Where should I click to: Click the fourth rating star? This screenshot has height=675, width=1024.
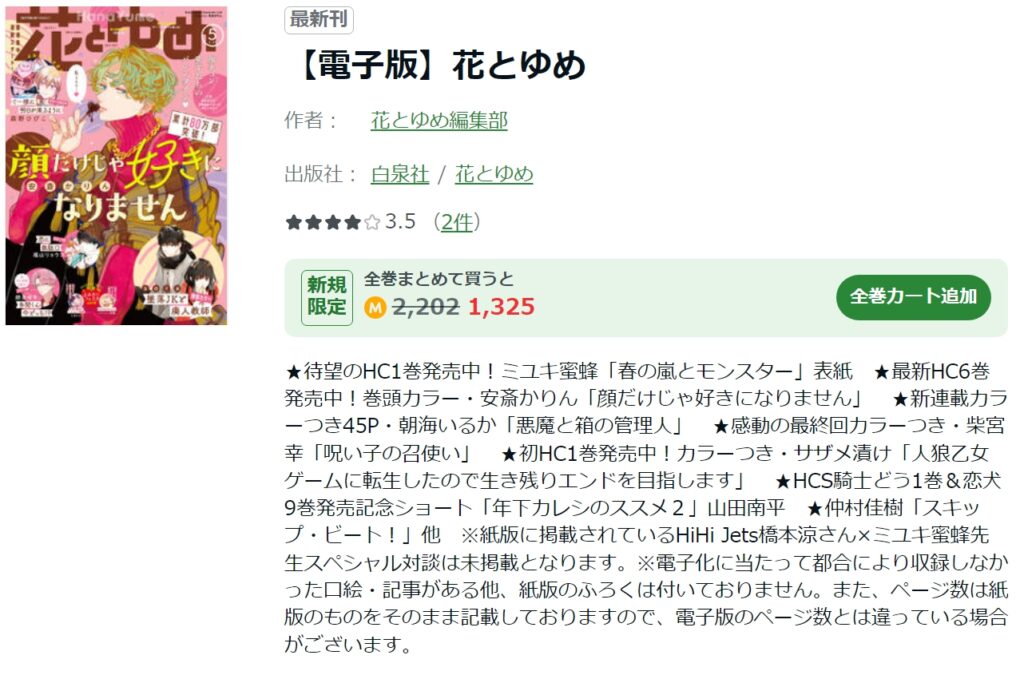pyautogui.click(x=353, y=223)
